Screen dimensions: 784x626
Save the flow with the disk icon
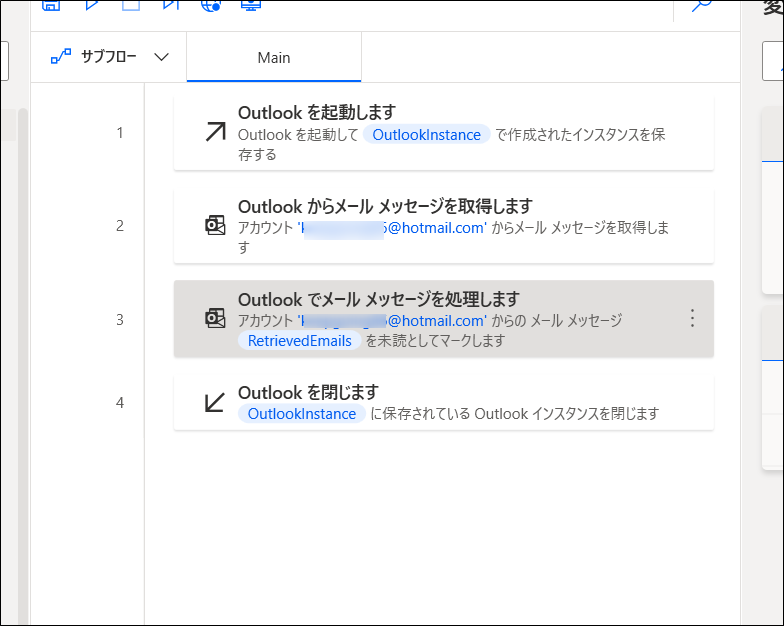pos(51,5)
